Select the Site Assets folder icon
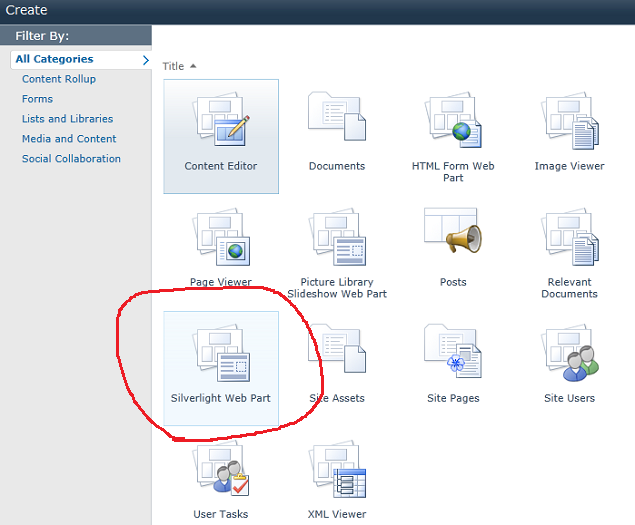Image resolution: width=635 pixels, height=525 pixels. click(337, 348)
